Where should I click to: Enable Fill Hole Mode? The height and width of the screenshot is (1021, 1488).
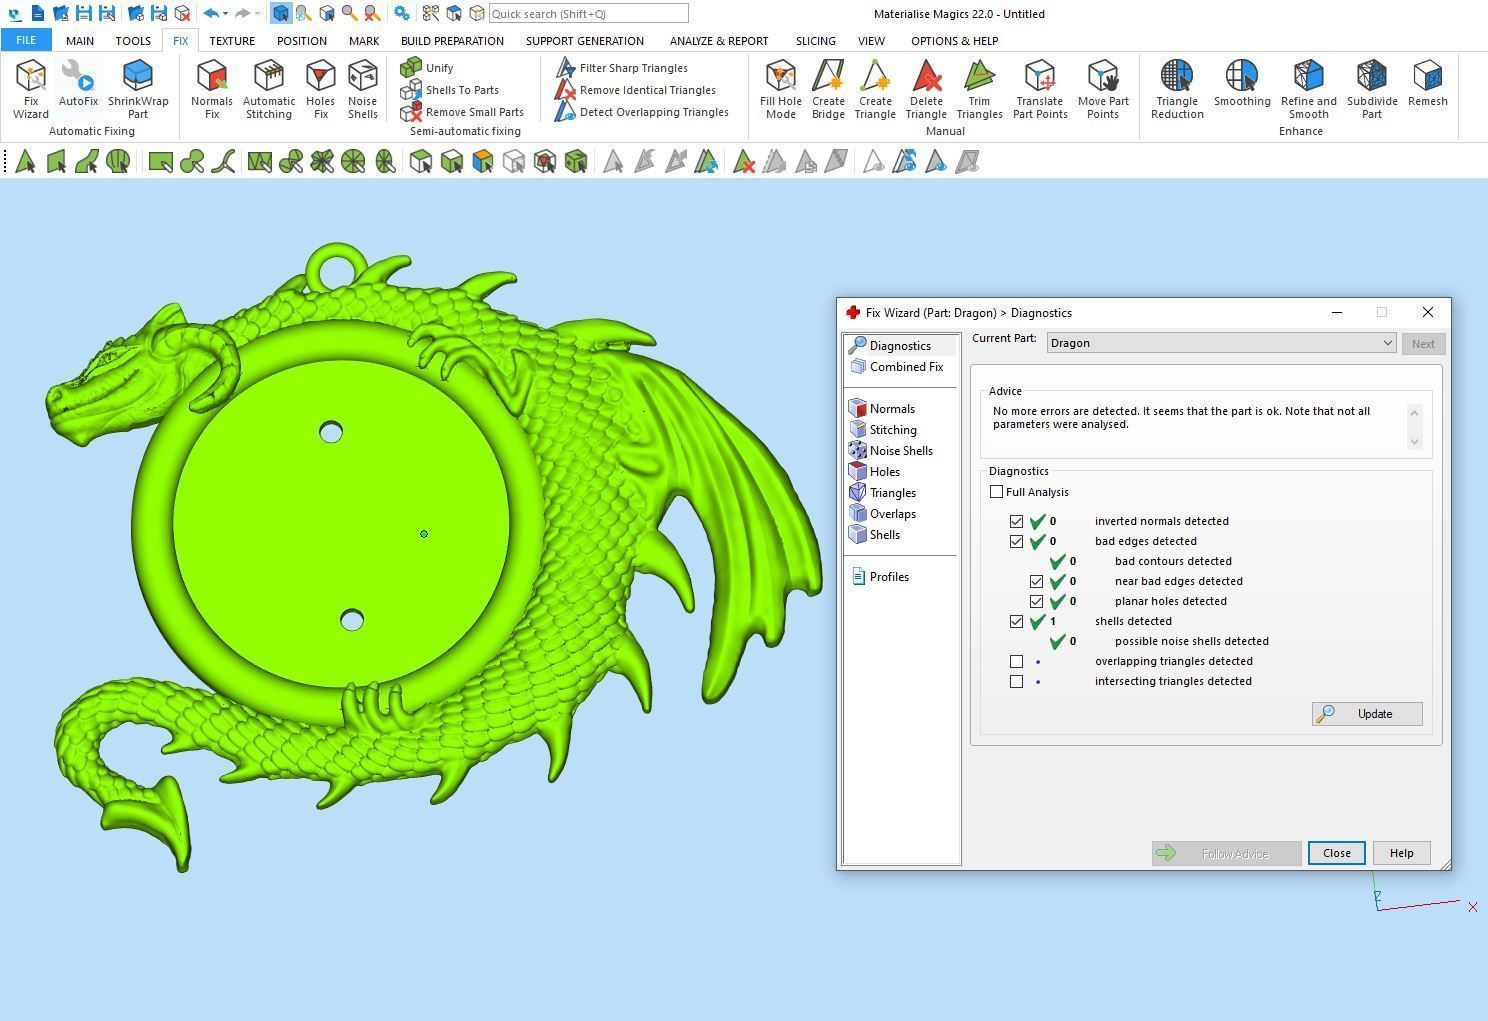pos(781,89)
